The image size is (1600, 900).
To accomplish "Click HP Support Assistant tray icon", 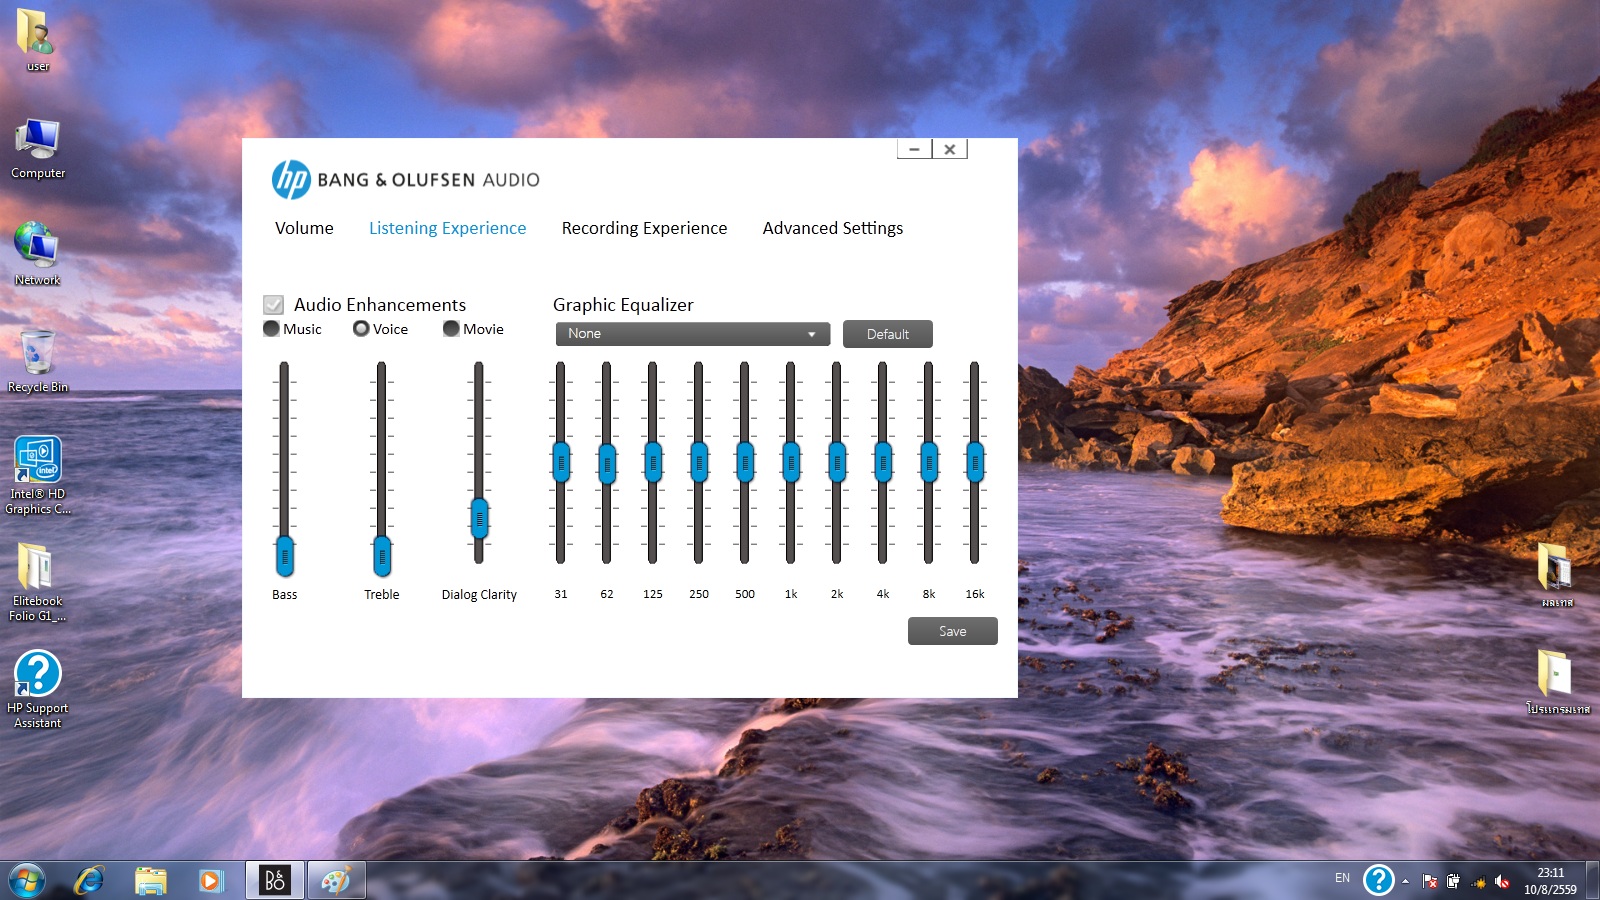I will click(x=1378, y=880).
